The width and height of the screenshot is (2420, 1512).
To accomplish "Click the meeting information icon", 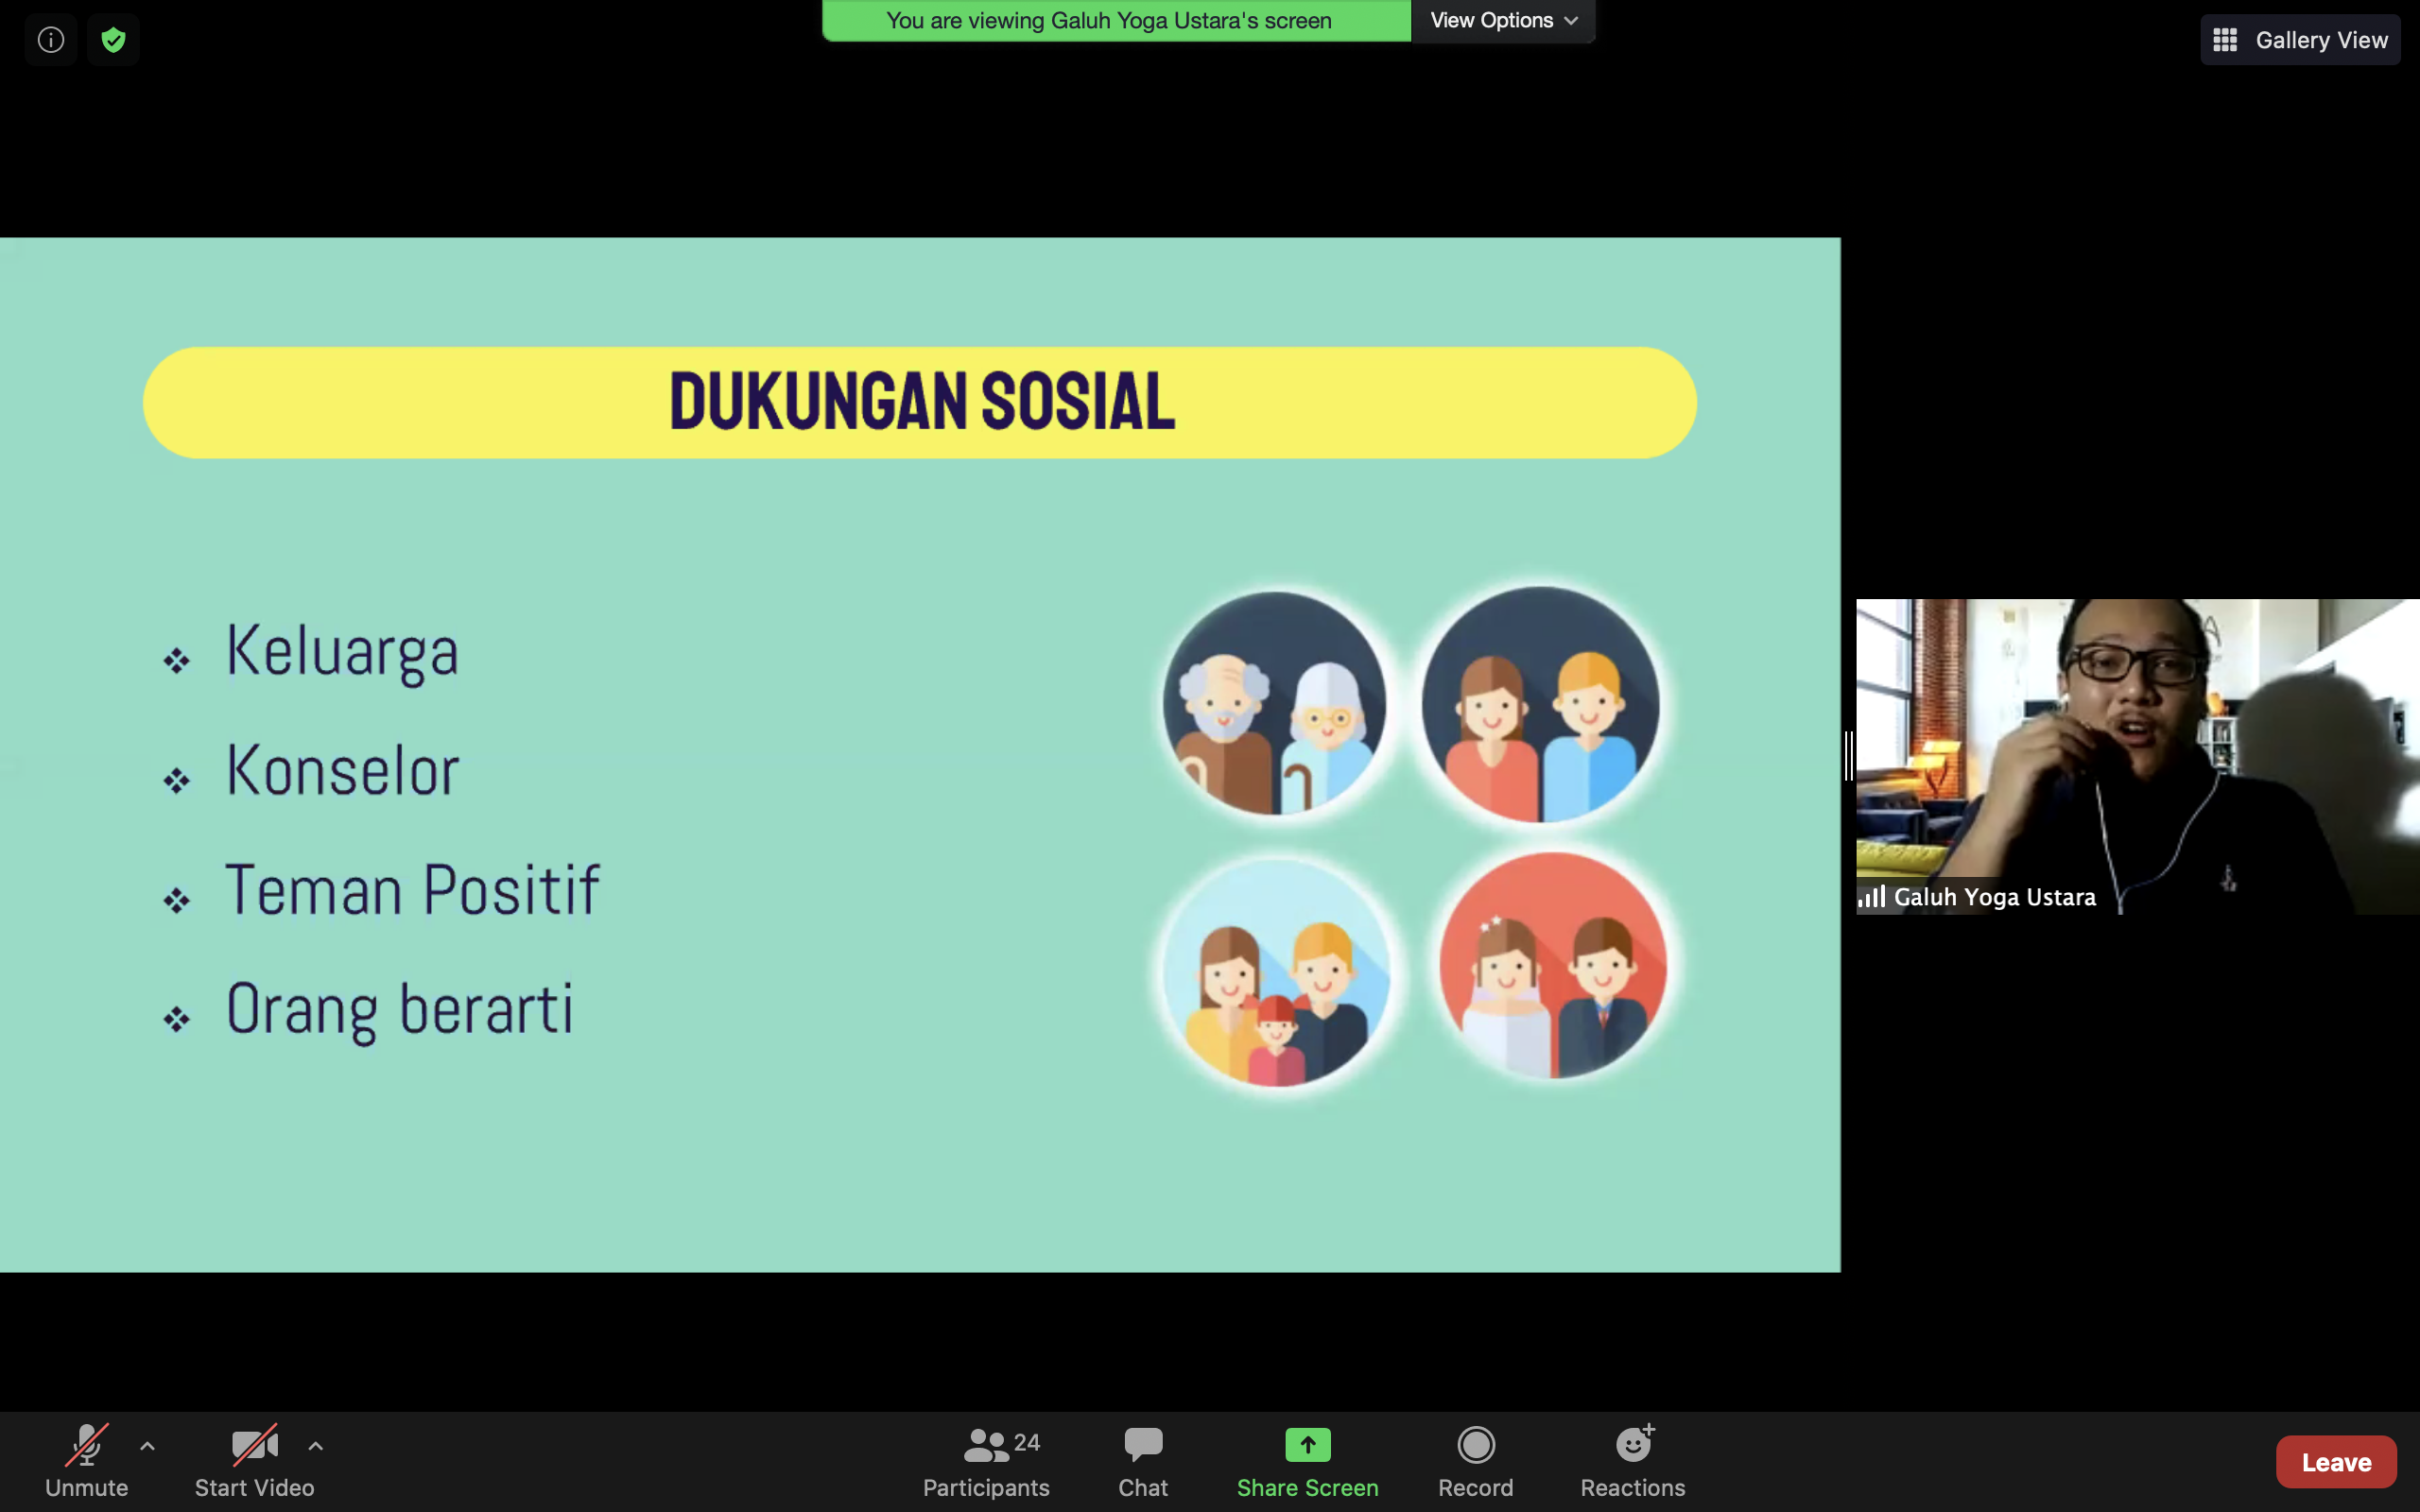I will tap(51, 40).
